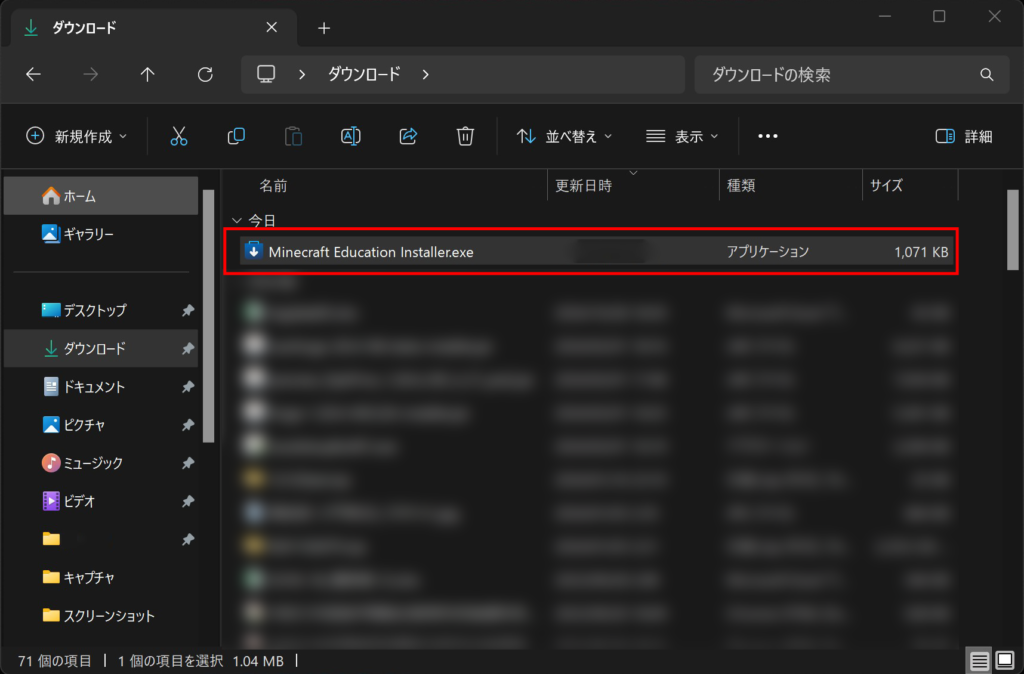The height and width of the screenshot is (674, 1024).
Task: Click the delete trash can icon
Action: point(465,136)
